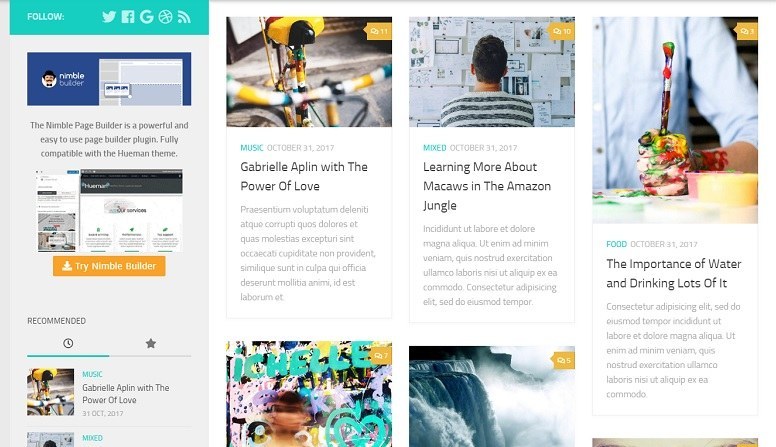Image resolution: width=776 pixels, height=447 pixels.
Task: Open the 11 comments badge on the bicycle post
Action: (x=379, y=31)
